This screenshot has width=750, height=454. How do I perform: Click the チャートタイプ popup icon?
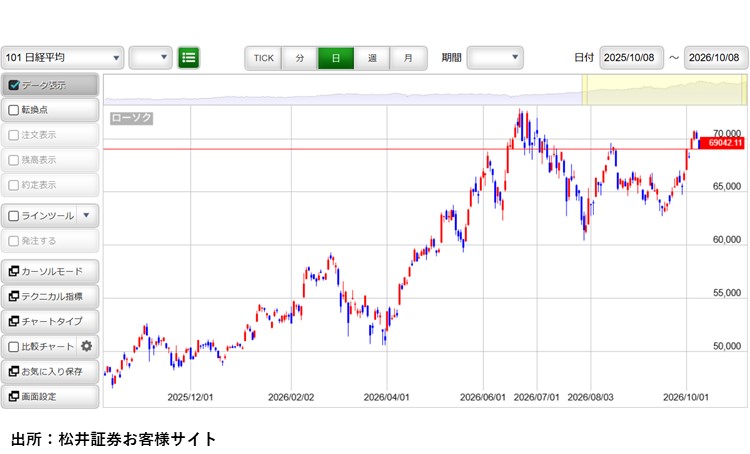[x=14, y=321]
